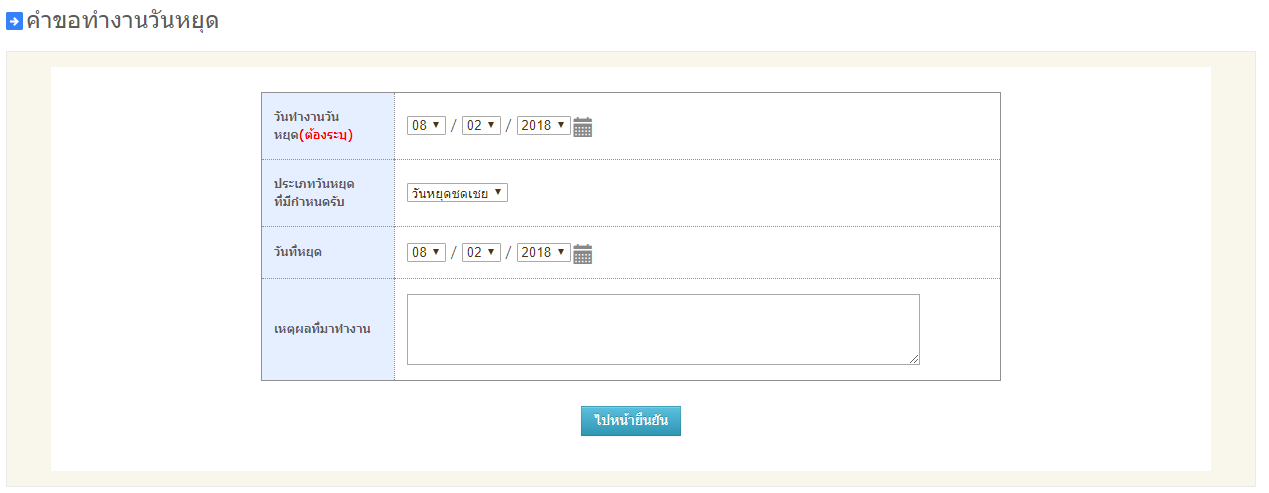This screenshot has height=493, width=1269.
Task: Click the คำขอทำงานวันหยุด page heading
Action: coord(123,21)
